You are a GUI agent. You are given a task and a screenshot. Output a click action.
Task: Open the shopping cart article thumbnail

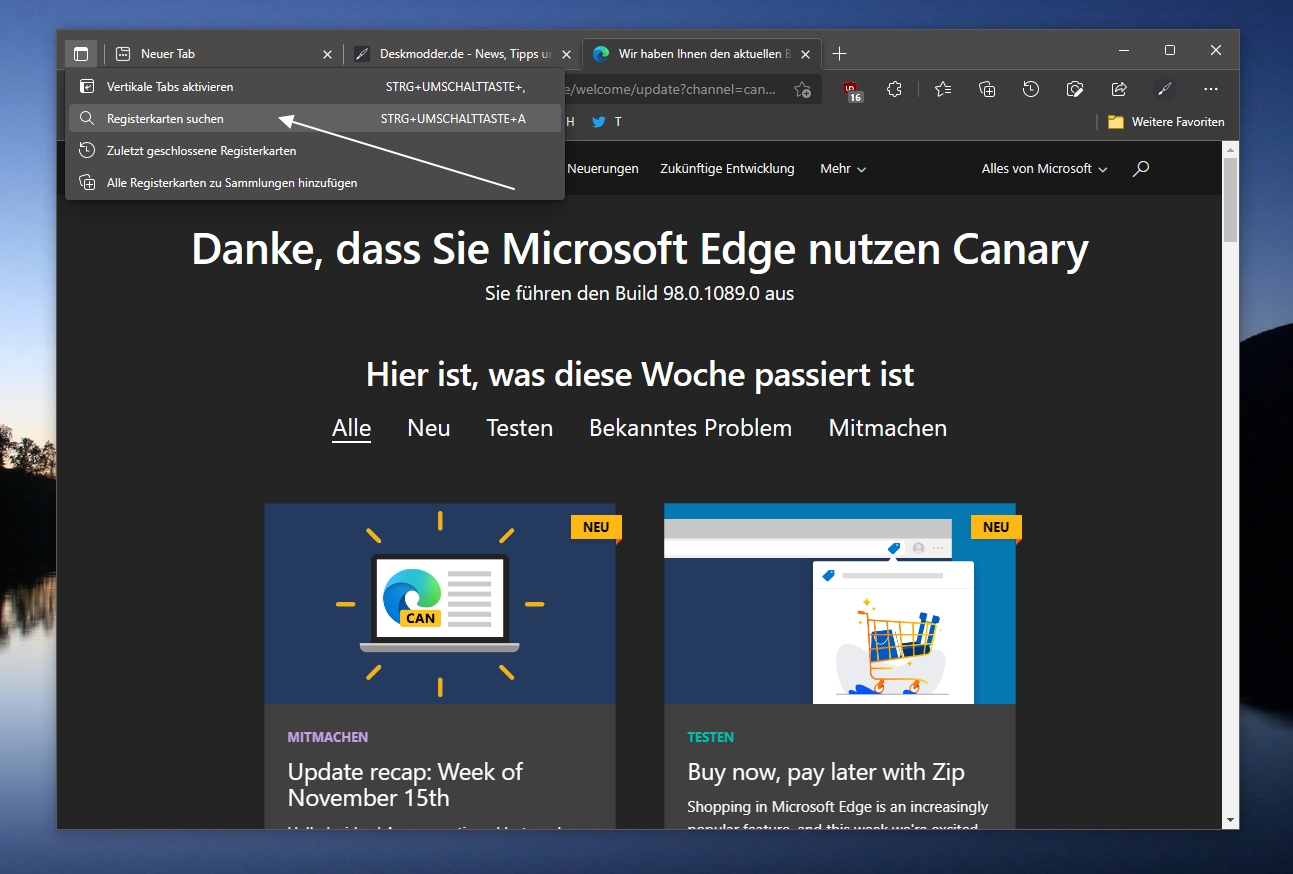pyautogui.click(x=840, y=603)
